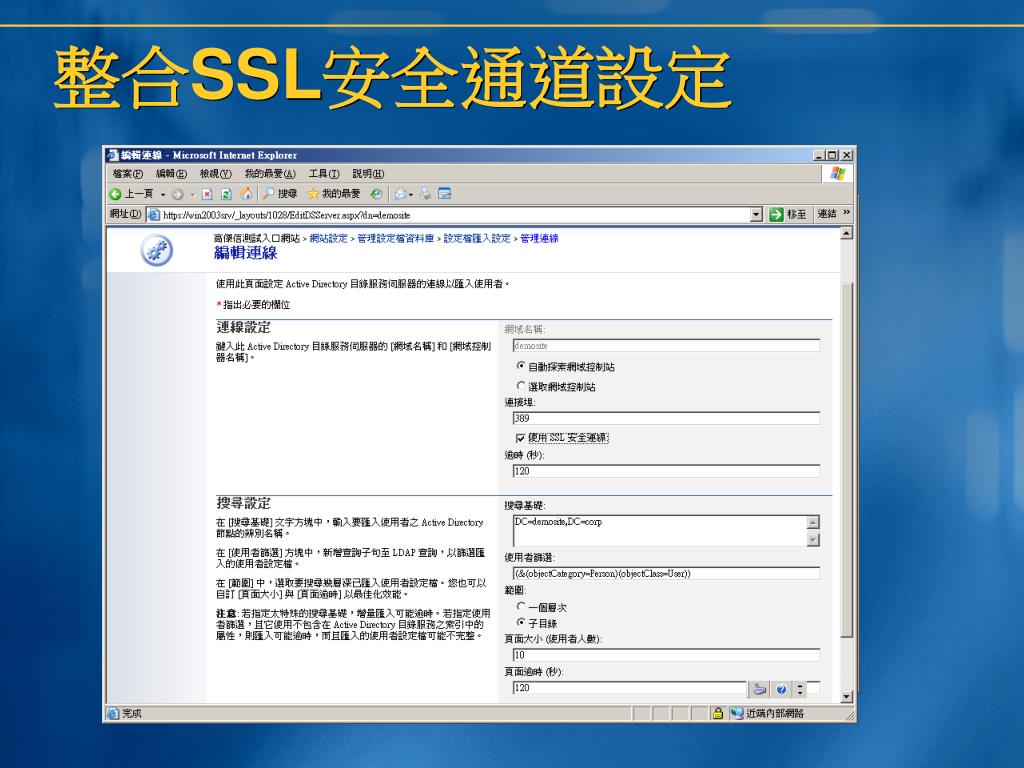Go to the Home page icon
The image size is (1024, 768).
[x=246, y=194]
